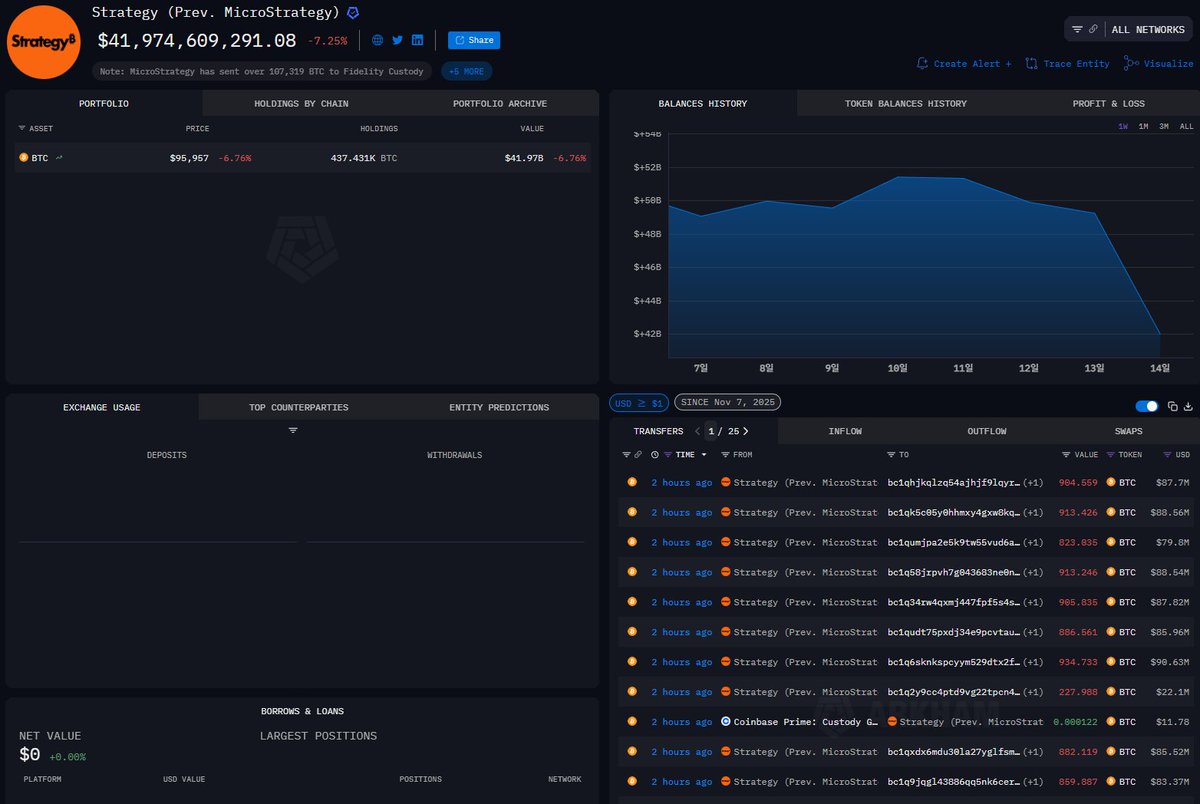This screenshot has width=1200, height=804.
Task: Open the Twitter profile icon
Action: coord(398,40)
